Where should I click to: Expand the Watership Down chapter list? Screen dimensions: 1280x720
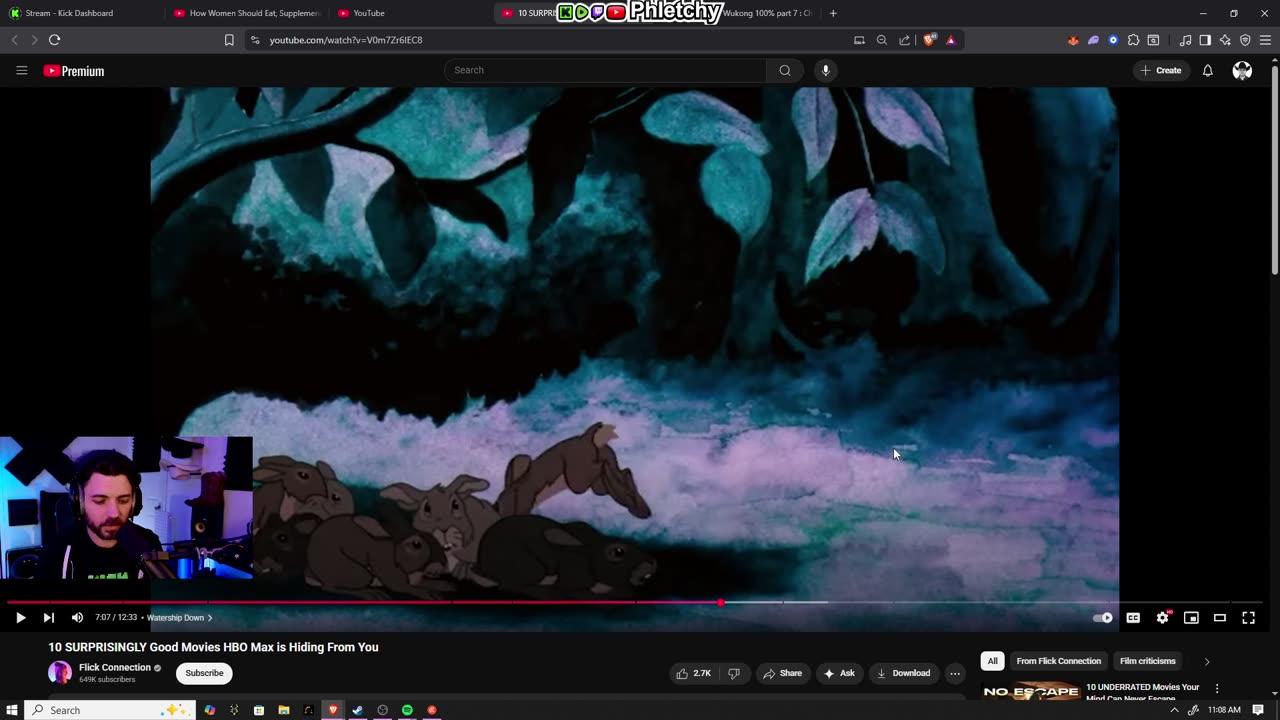[179, 618]
